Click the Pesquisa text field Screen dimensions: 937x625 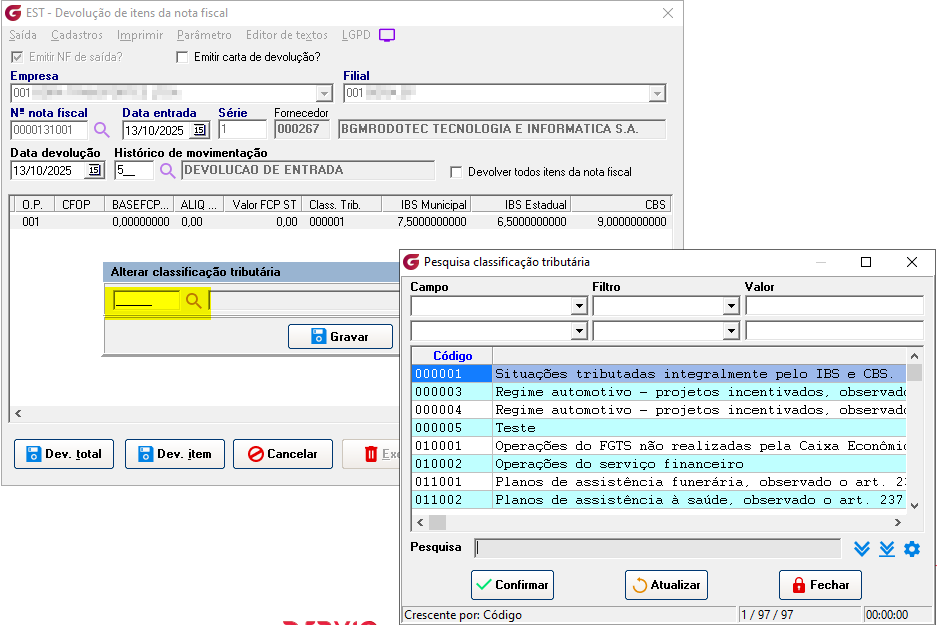click(658, 548)
